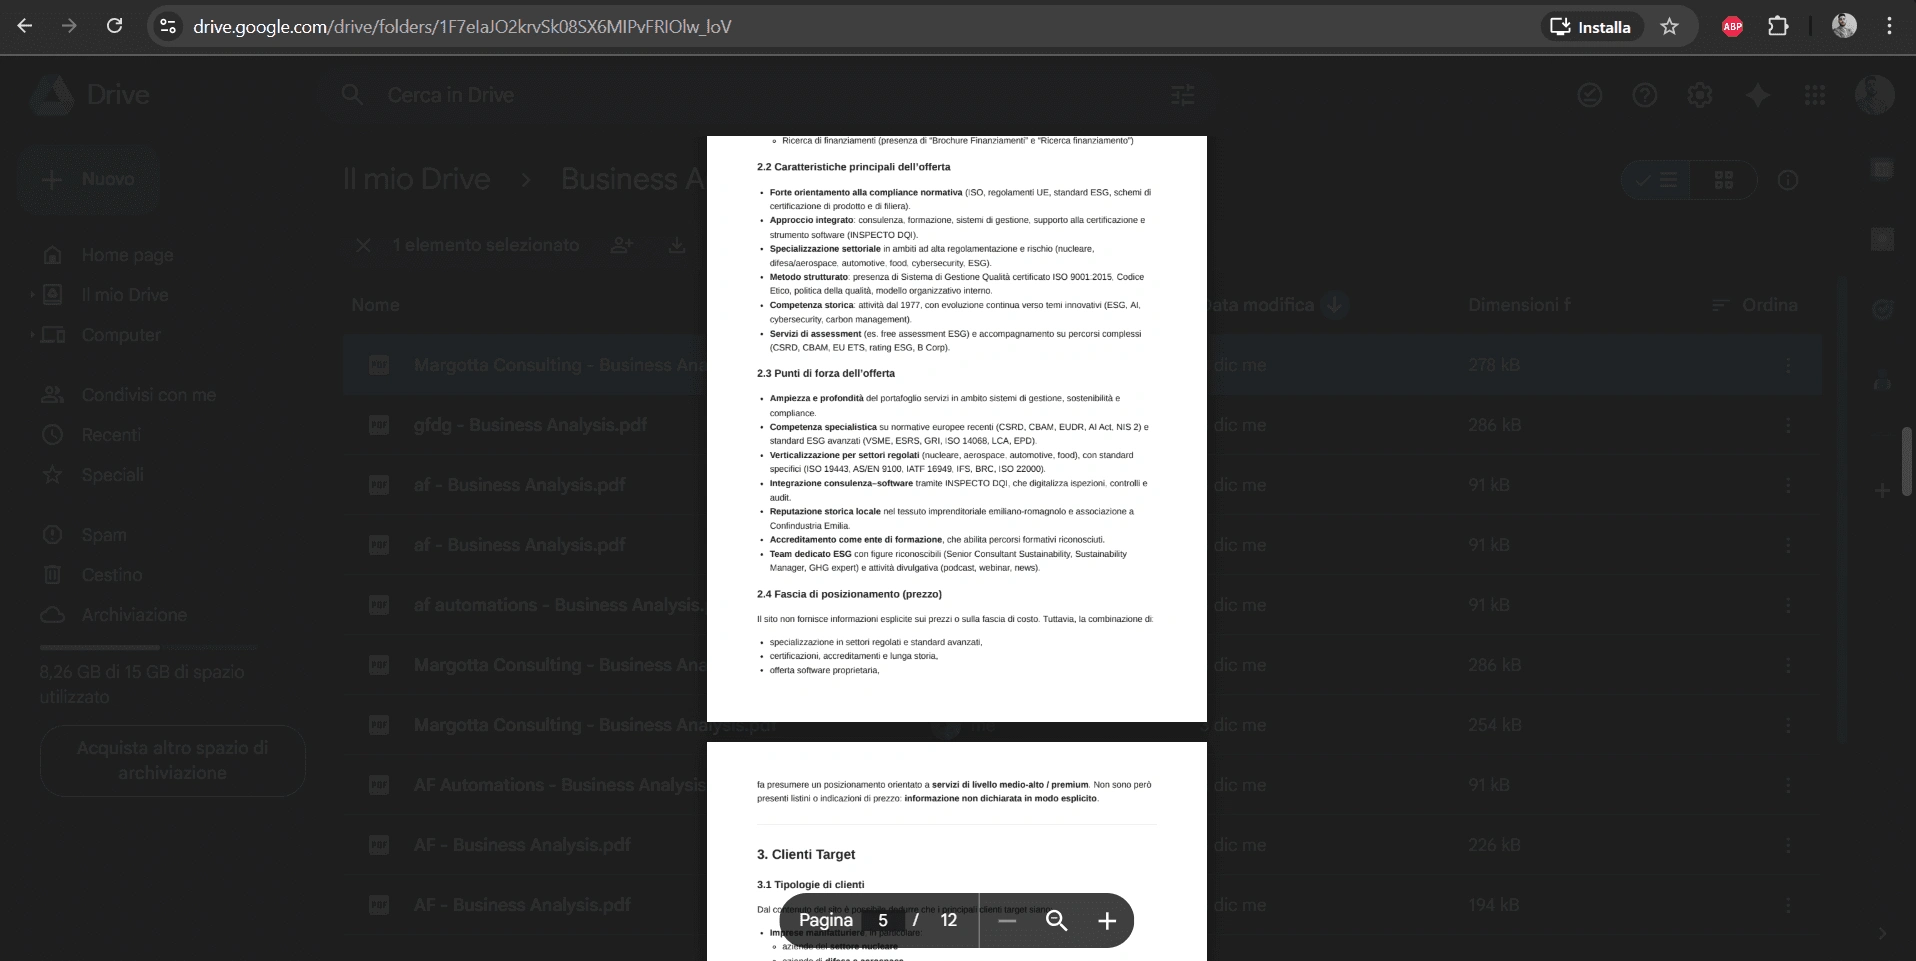Download the selected file
Viewport: 1916px width, 961px height.
coord(678,245)
